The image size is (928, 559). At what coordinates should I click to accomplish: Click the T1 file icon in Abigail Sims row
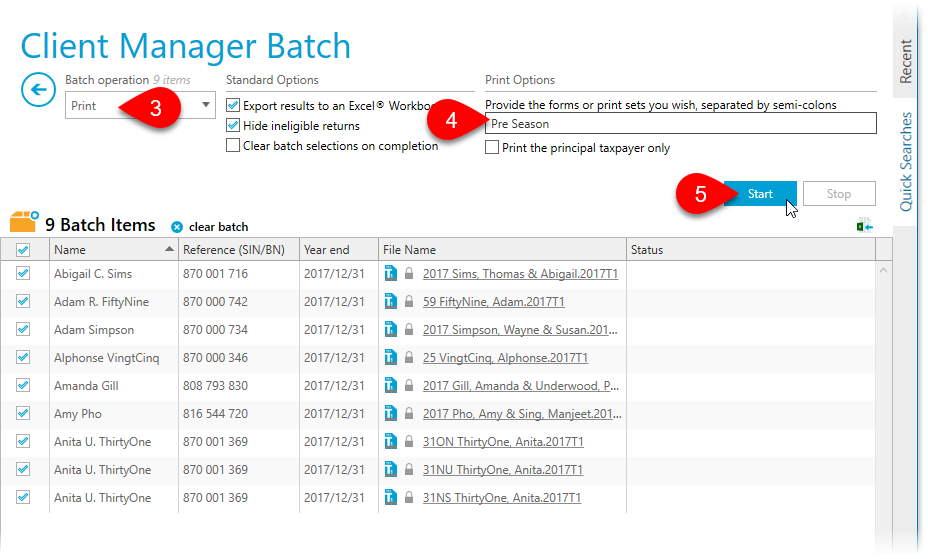click(391, 273)
